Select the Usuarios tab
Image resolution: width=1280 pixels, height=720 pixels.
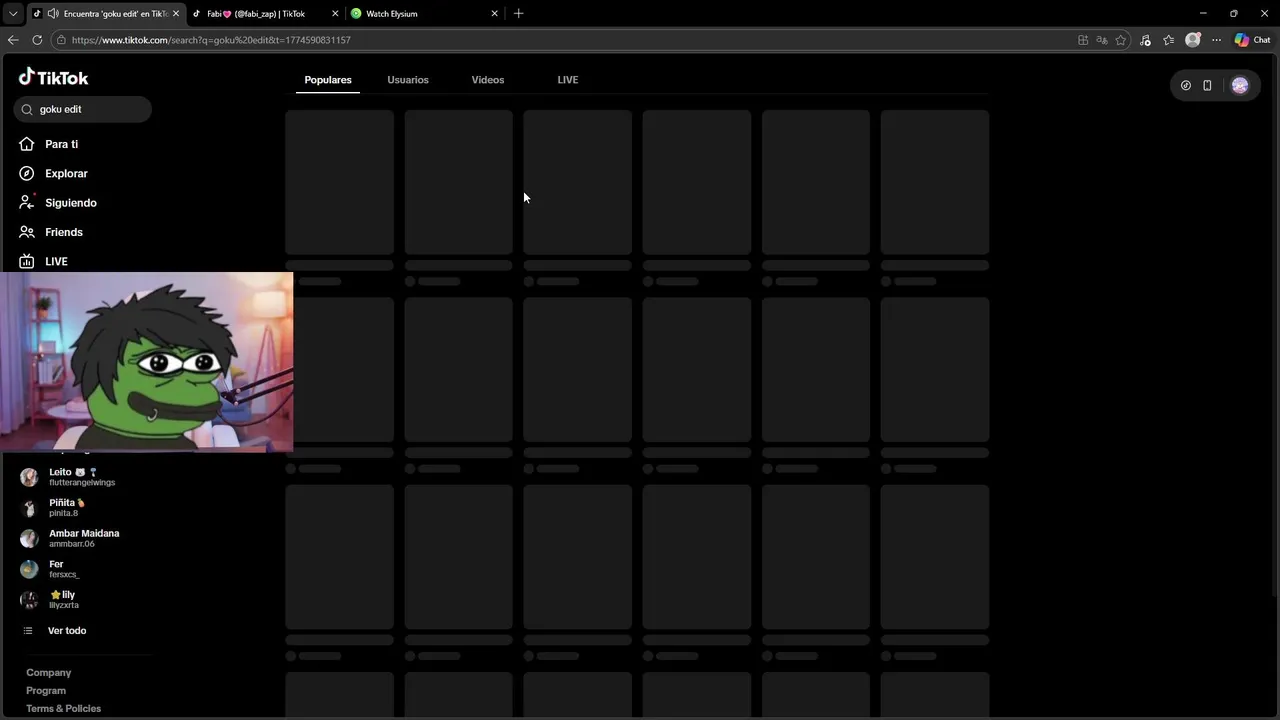pyautogui.click(x=408, y=80)
